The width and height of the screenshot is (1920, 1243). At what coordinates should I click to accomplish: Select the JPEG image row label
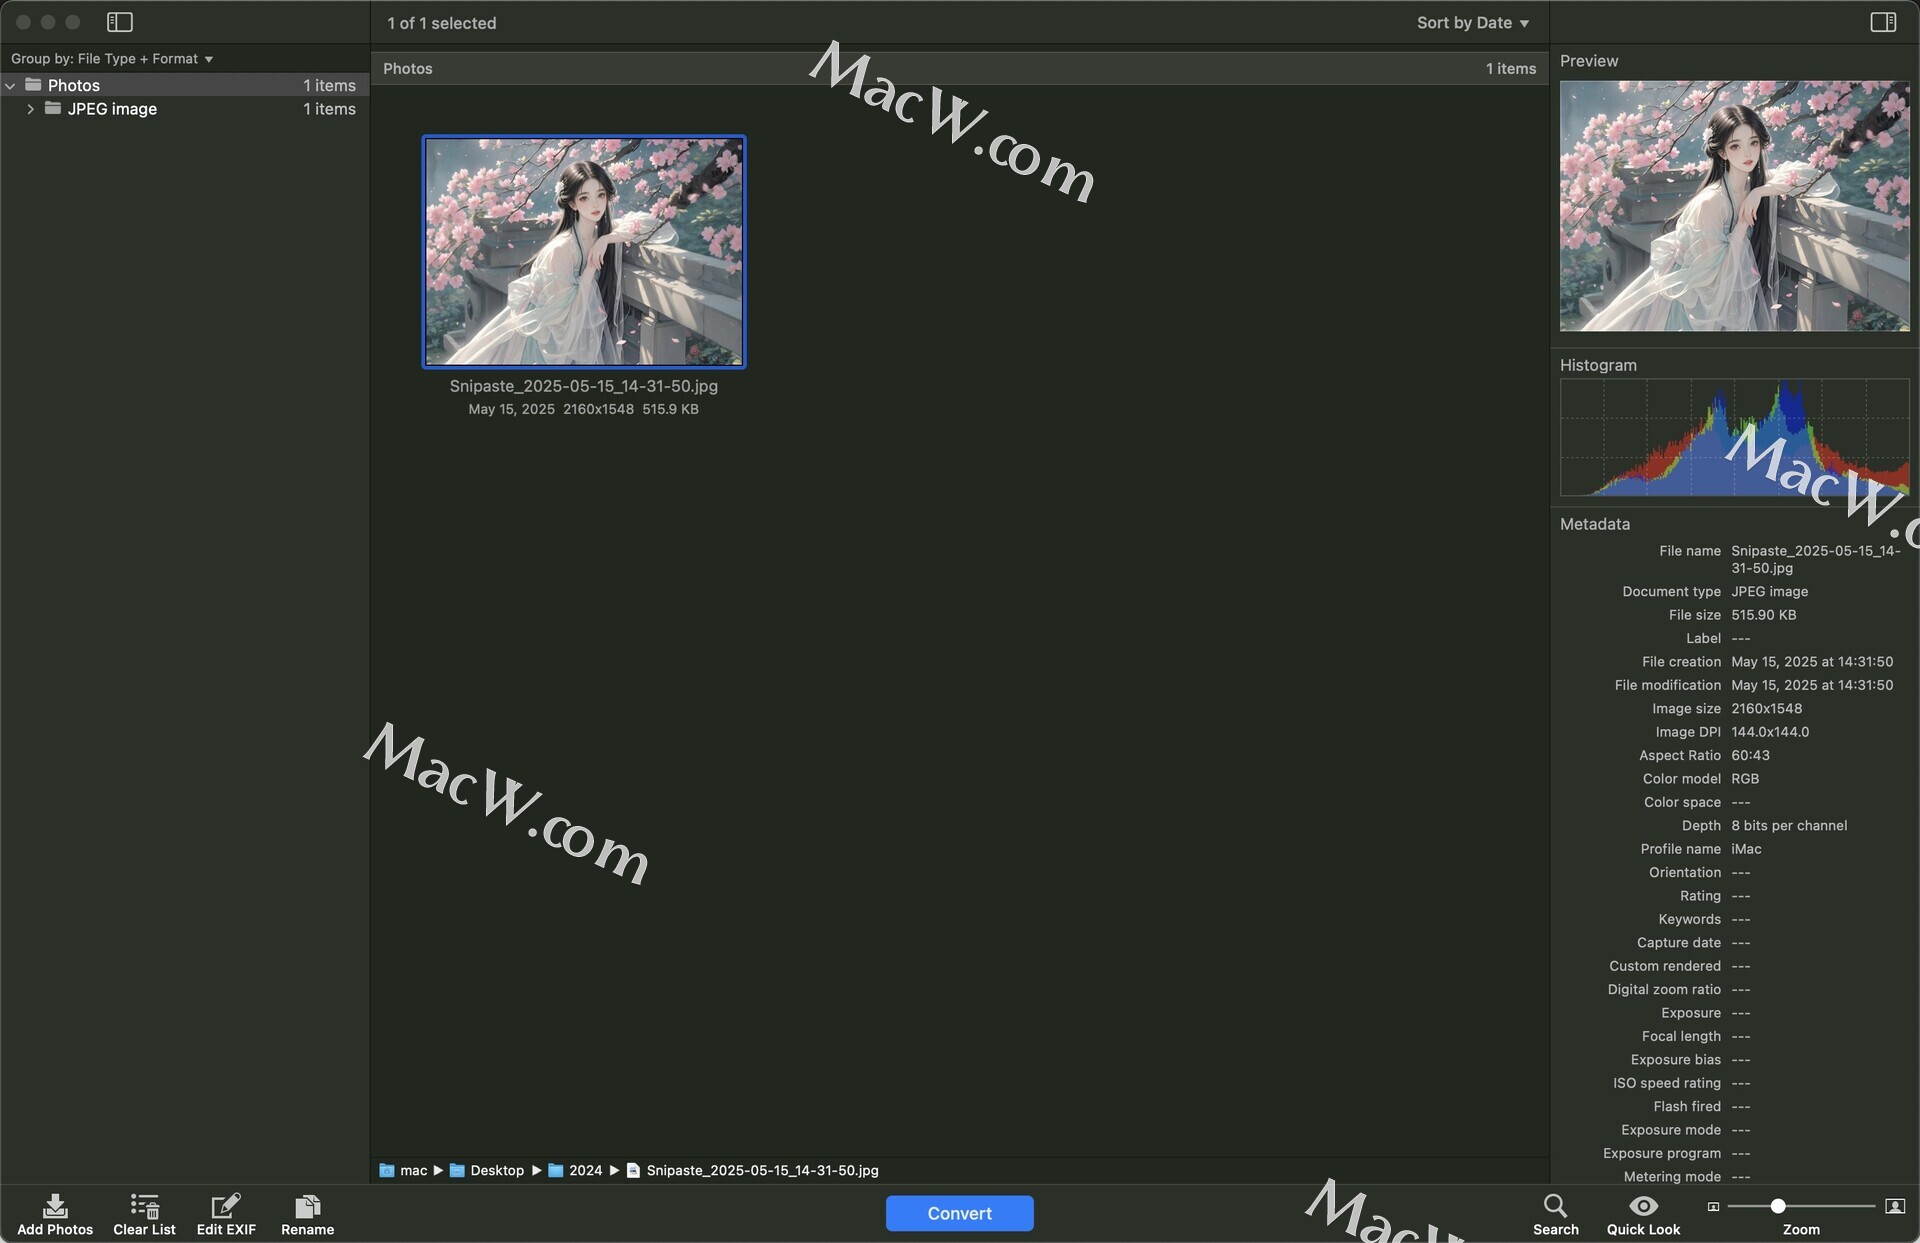click(112, 109)
